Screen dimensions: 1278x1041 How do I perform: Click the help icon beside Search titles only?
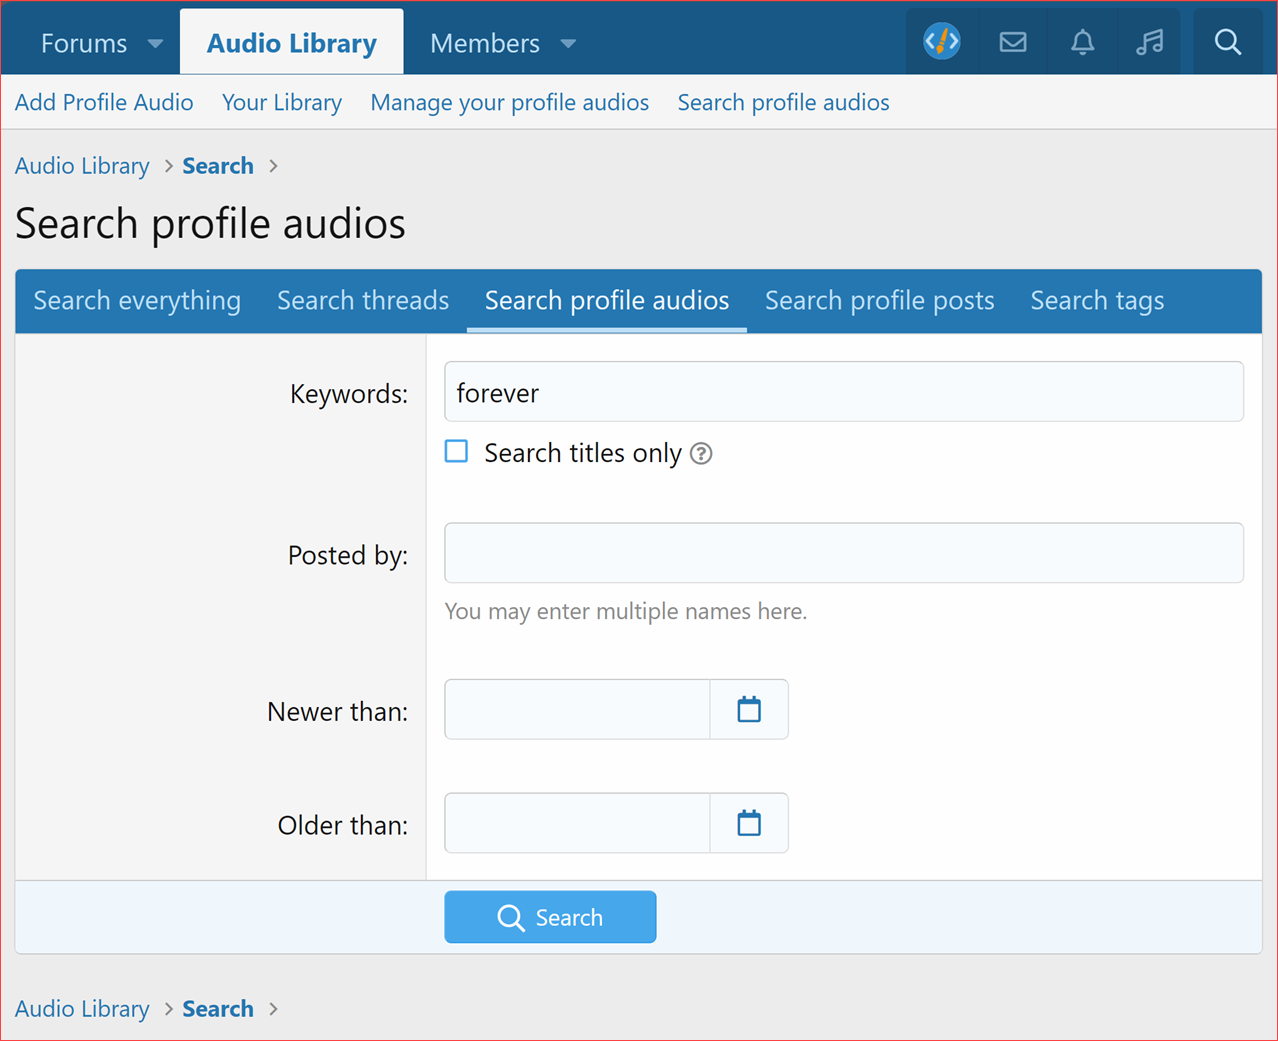701,453
